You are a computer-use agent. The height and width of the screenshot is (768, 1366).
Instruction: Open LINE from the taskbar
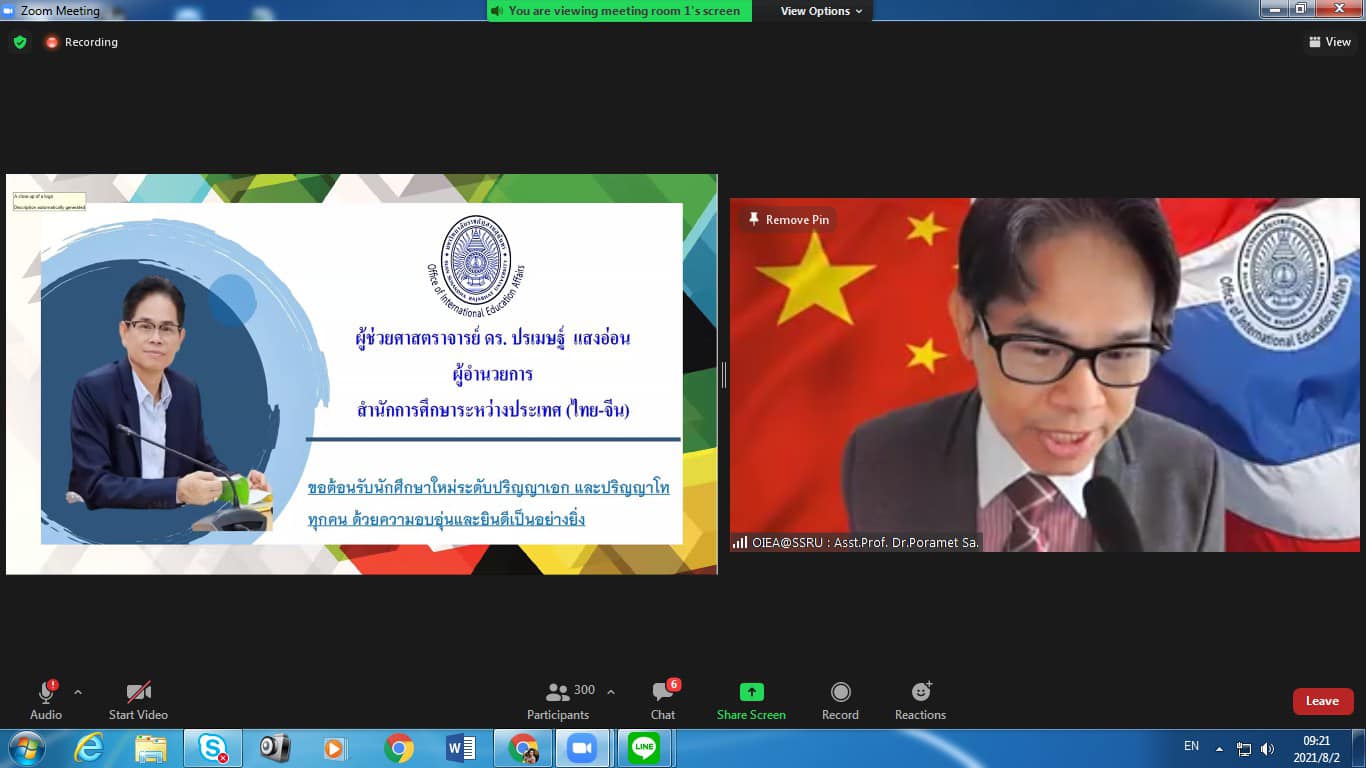point(644,748)
